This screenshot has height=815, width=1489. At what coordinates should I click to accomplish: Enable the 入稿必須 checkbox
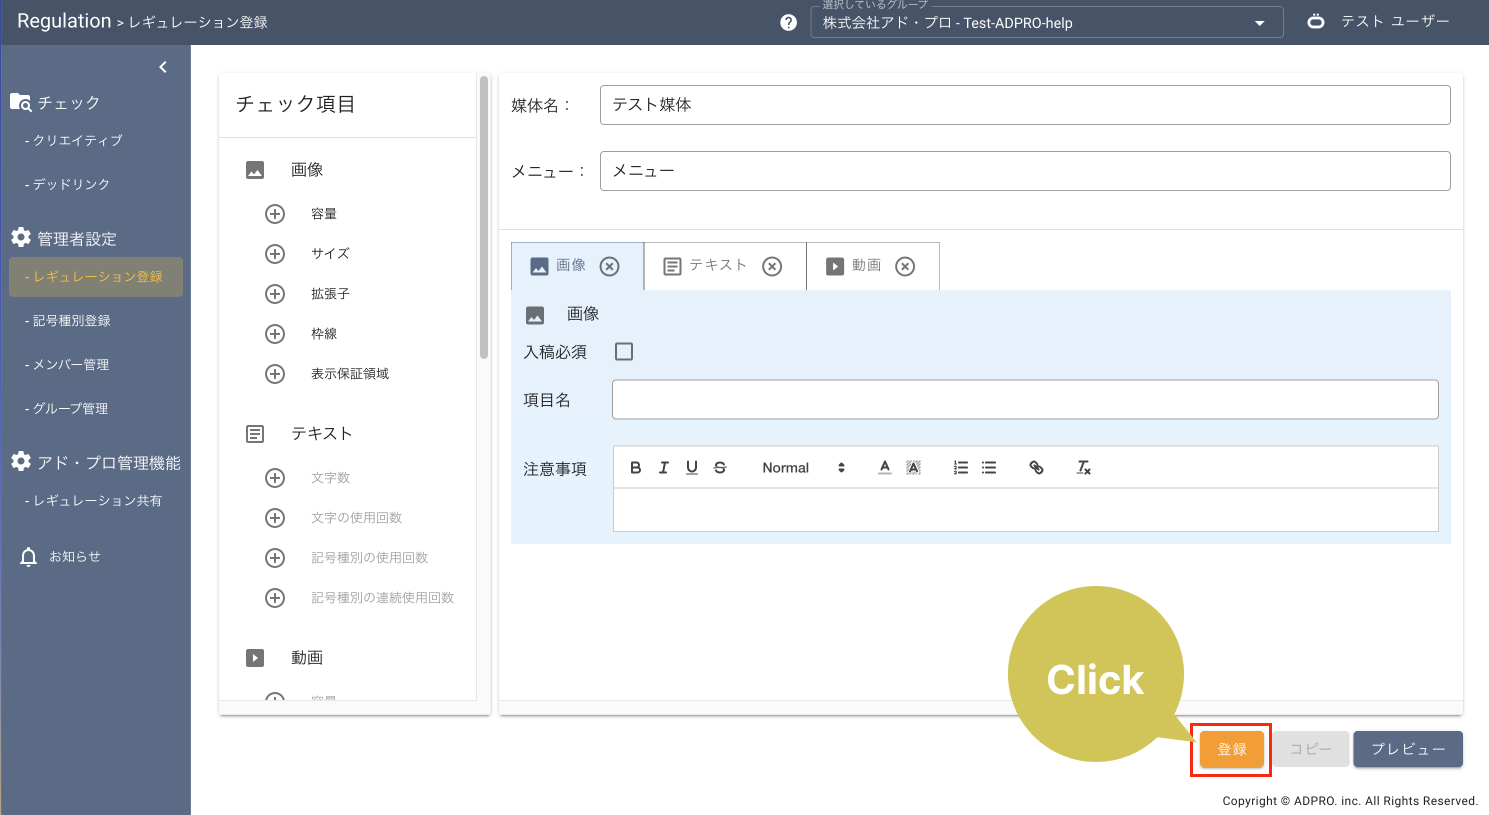click(x=624, y=352)
